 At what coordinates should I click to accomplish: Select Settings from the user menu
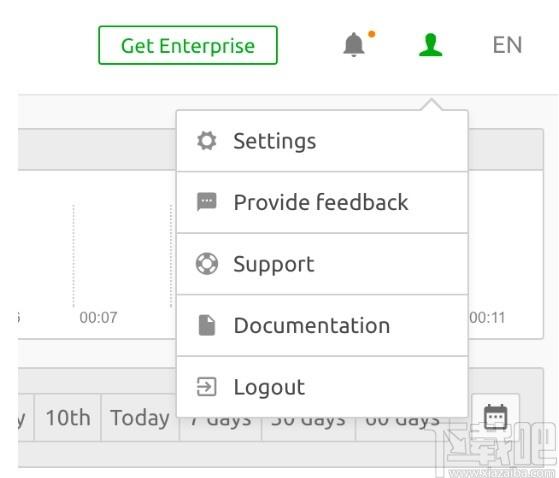point(322,141)
